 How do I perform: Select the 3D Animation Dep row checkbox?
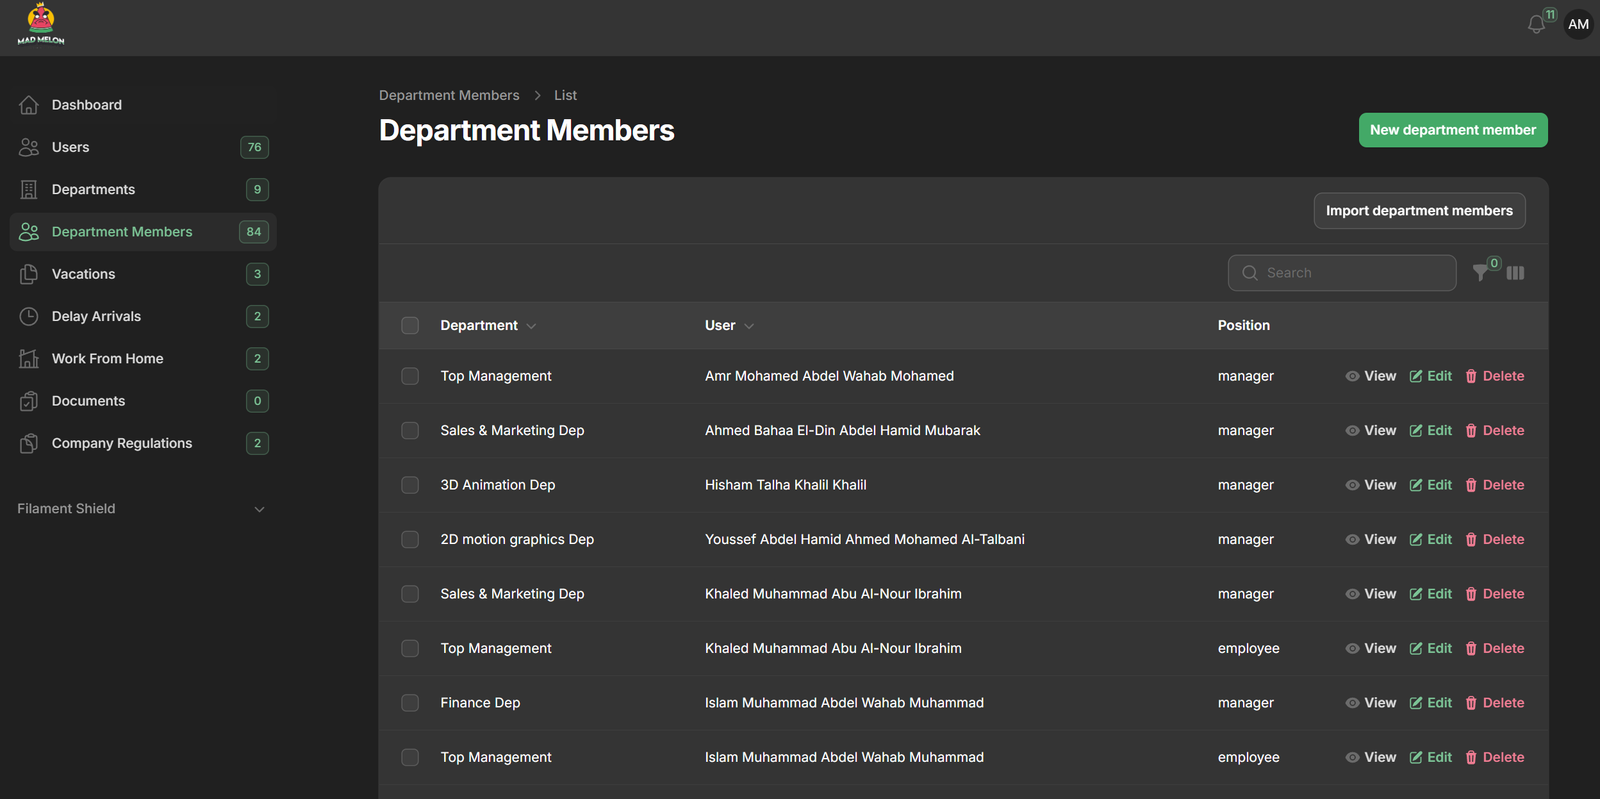(x=410, y=485)
